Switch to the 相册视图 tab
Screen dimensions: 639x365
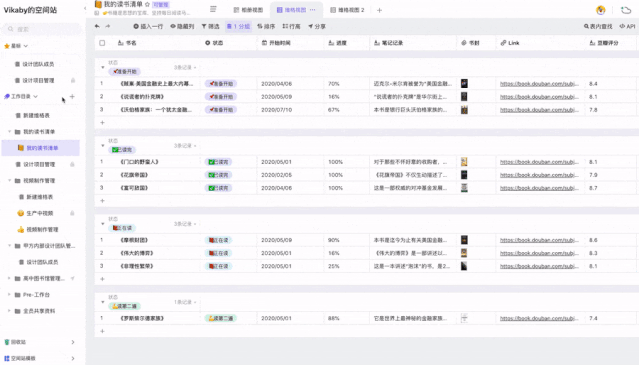[249, 10]
